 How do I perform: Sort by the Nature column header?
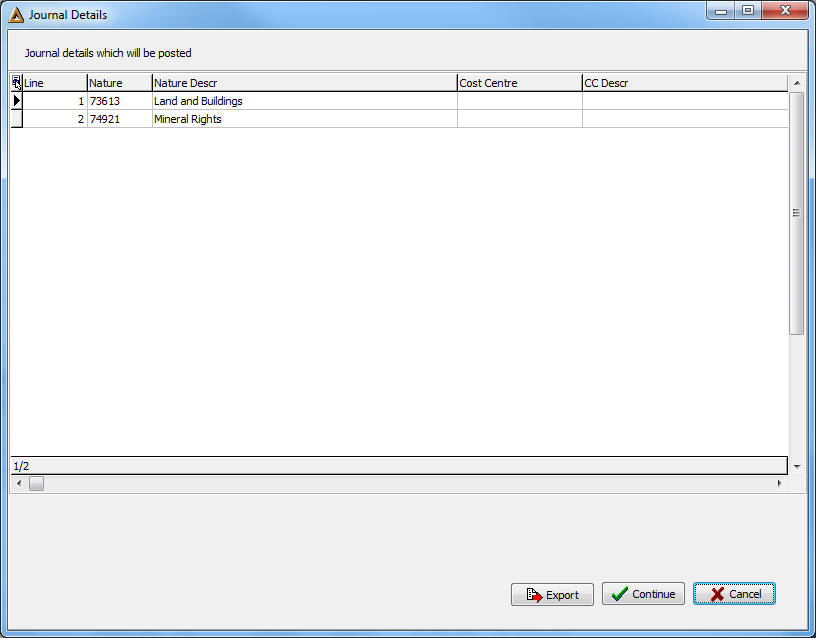click(119, 83)
